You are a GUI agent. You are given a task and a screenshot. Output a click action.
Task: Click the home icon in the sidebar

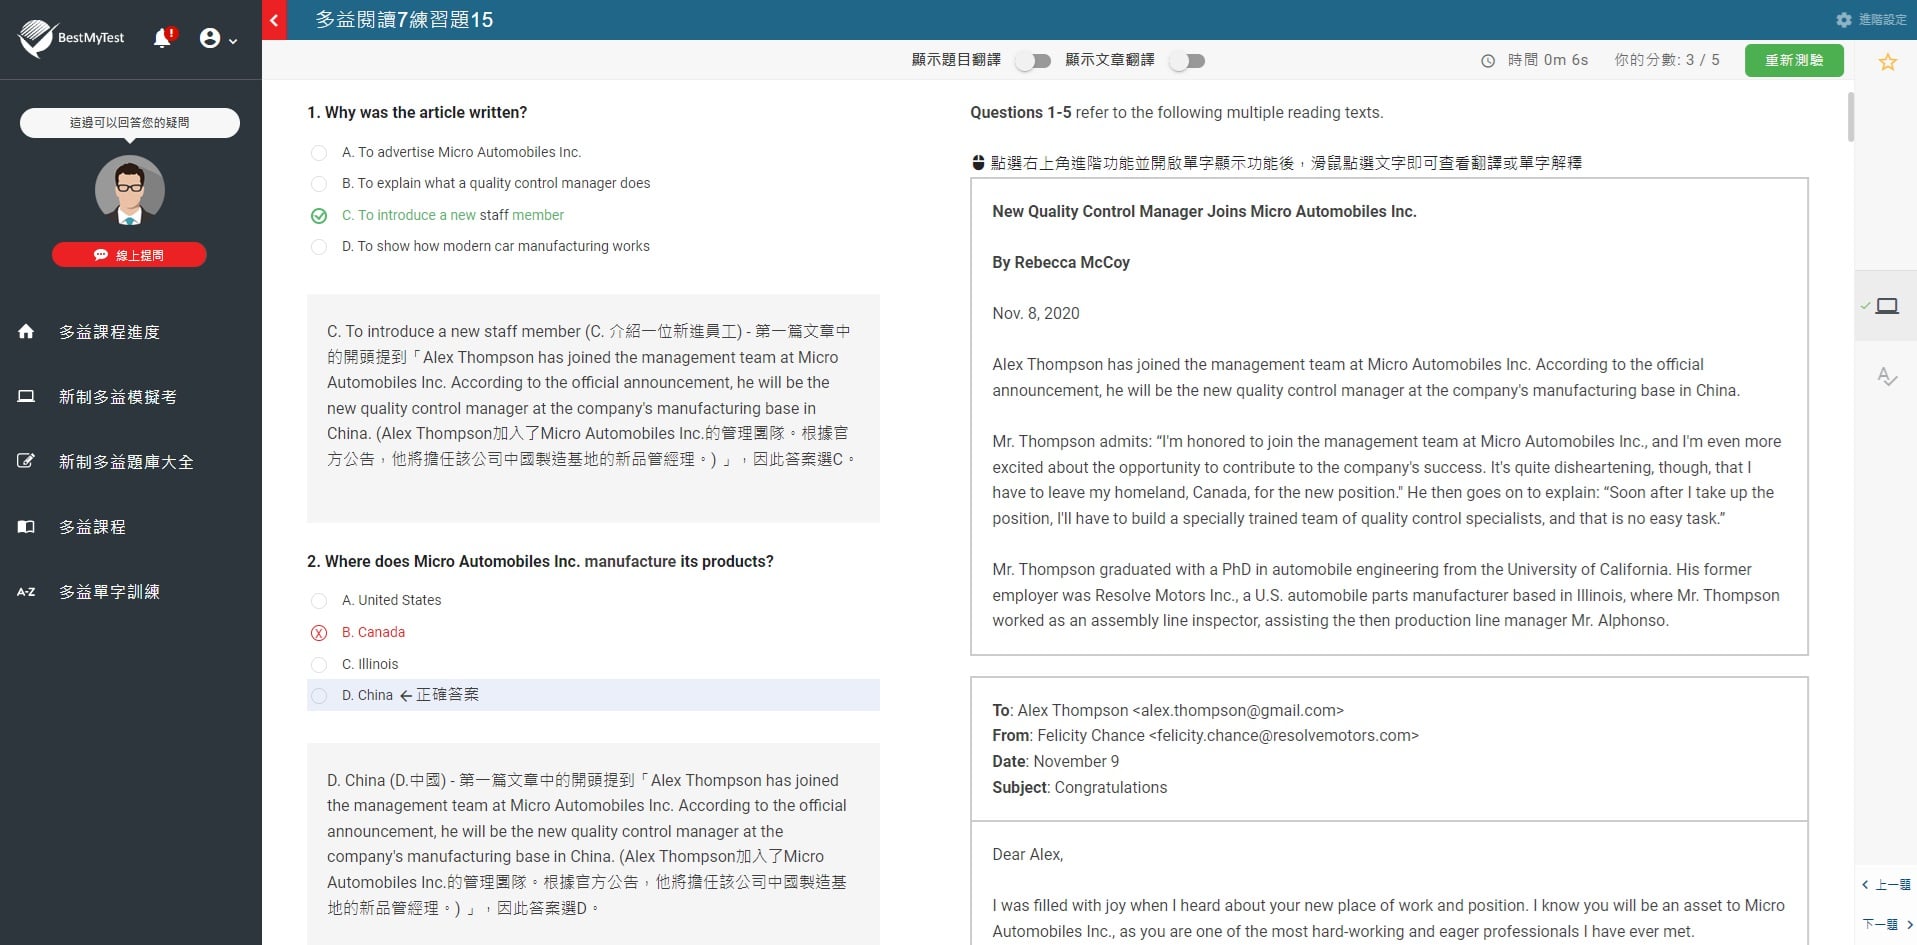pos(26,331)
